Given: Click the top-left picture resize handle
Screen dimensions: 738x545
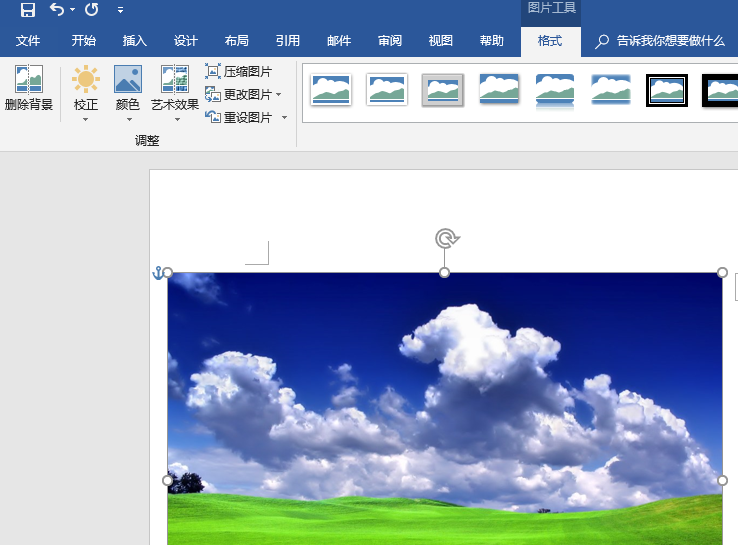Looking at the screenshot, I should pos(168,272).
